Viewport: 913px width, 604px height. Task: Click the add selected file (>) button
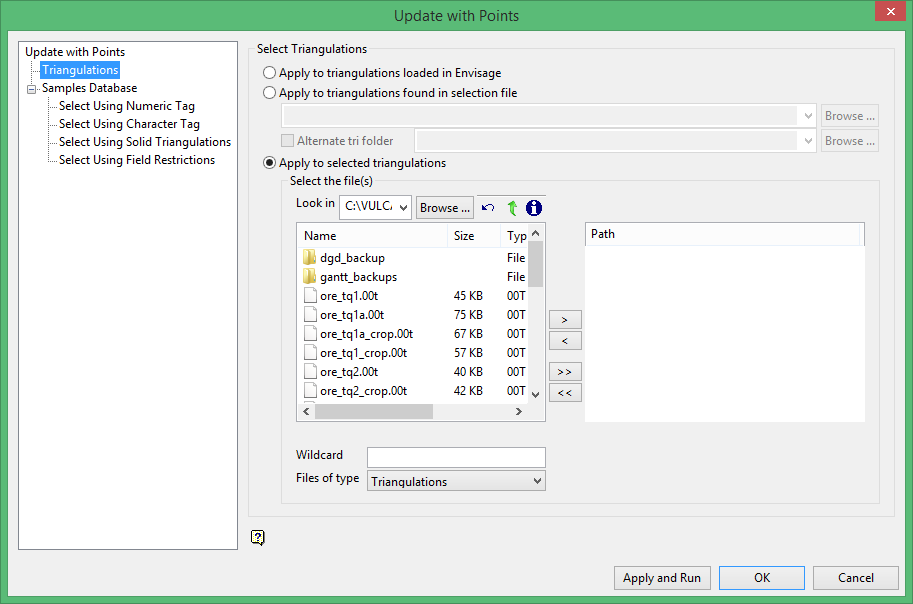point(565,320)
